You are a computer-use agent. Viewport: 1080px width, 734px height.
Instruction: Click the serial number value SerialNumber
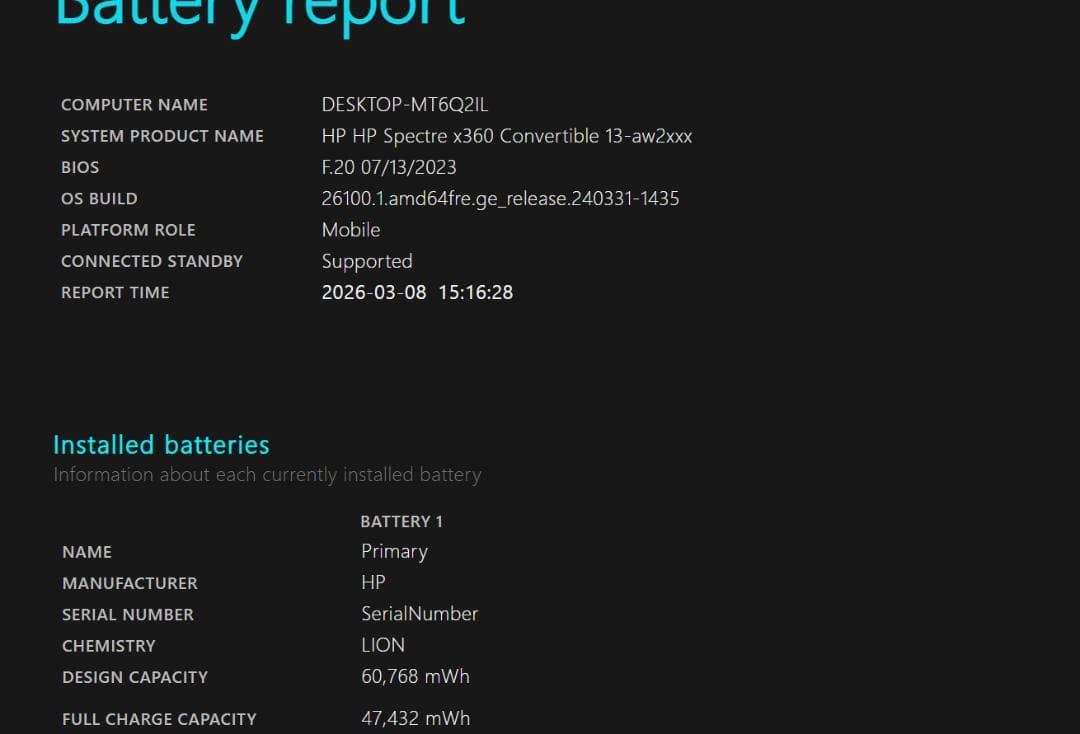click(419, 614)
